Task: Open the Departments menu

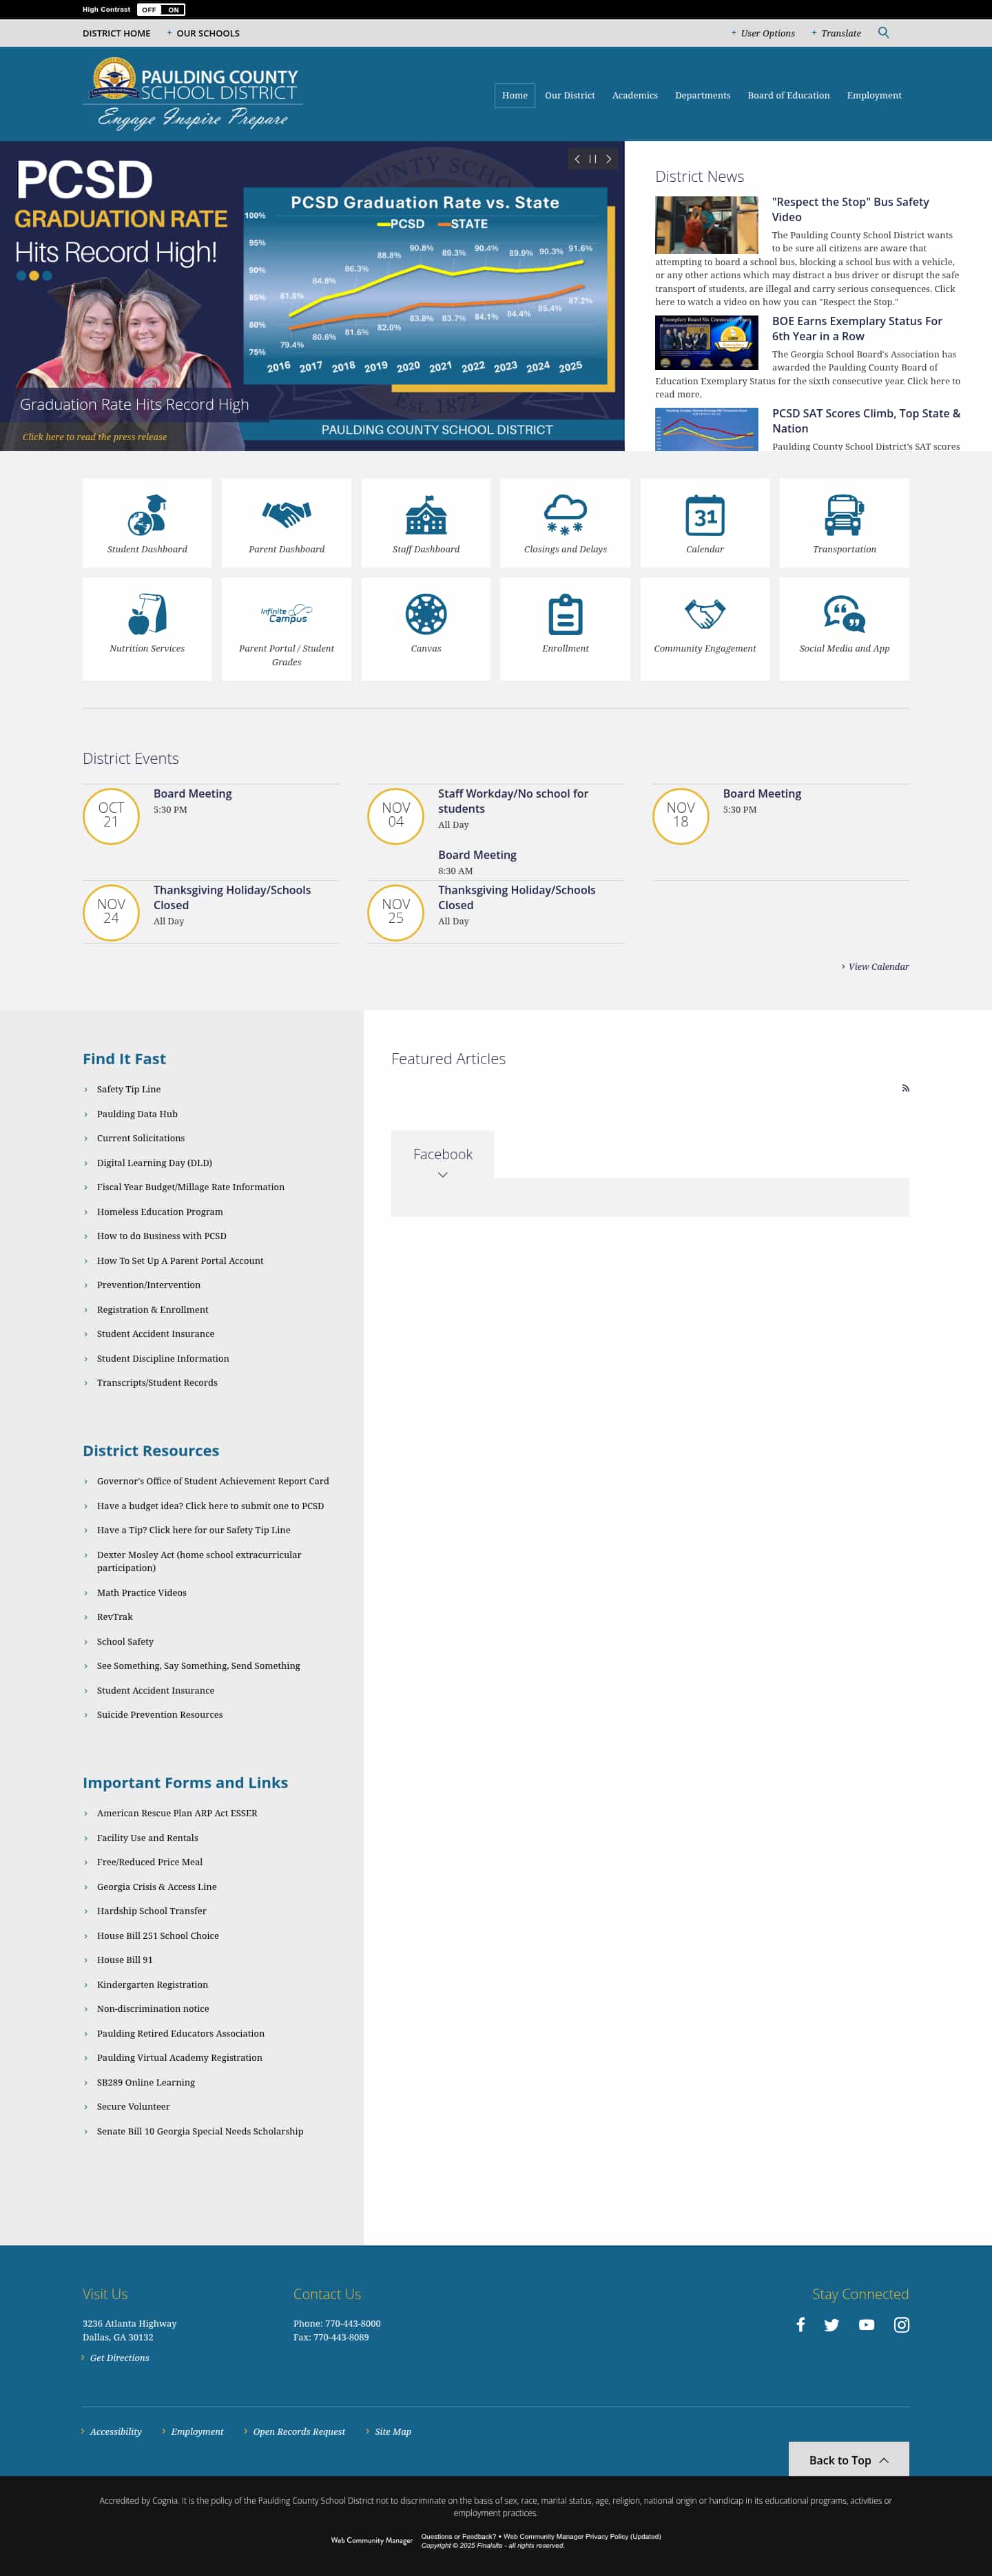Action: [703, 95]
